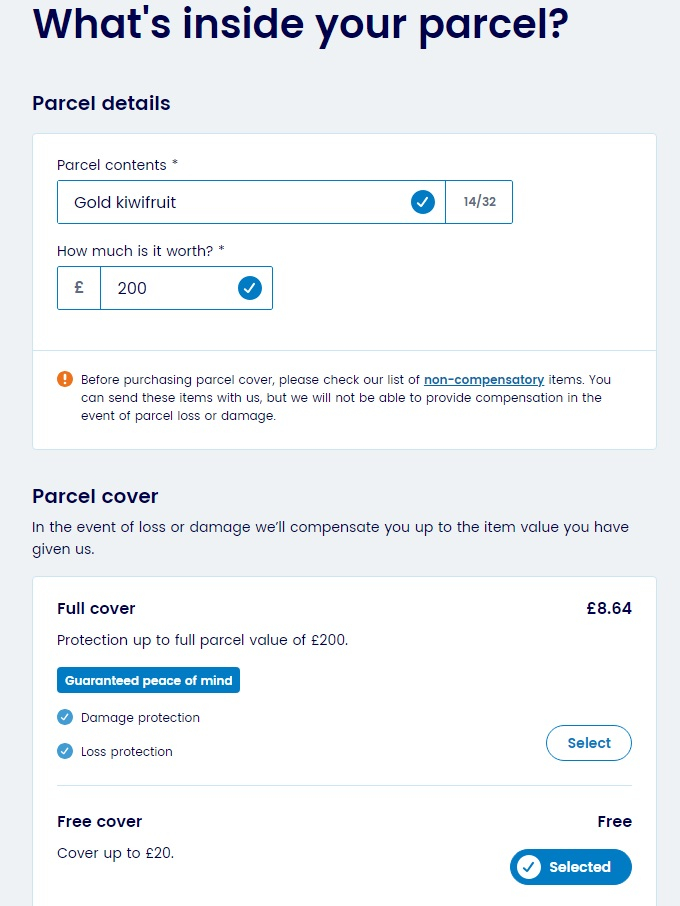The width and height of the screenshot is (680, 906).
Task: Focus the Parcel contents text field
Action: (x=251, y=202)
